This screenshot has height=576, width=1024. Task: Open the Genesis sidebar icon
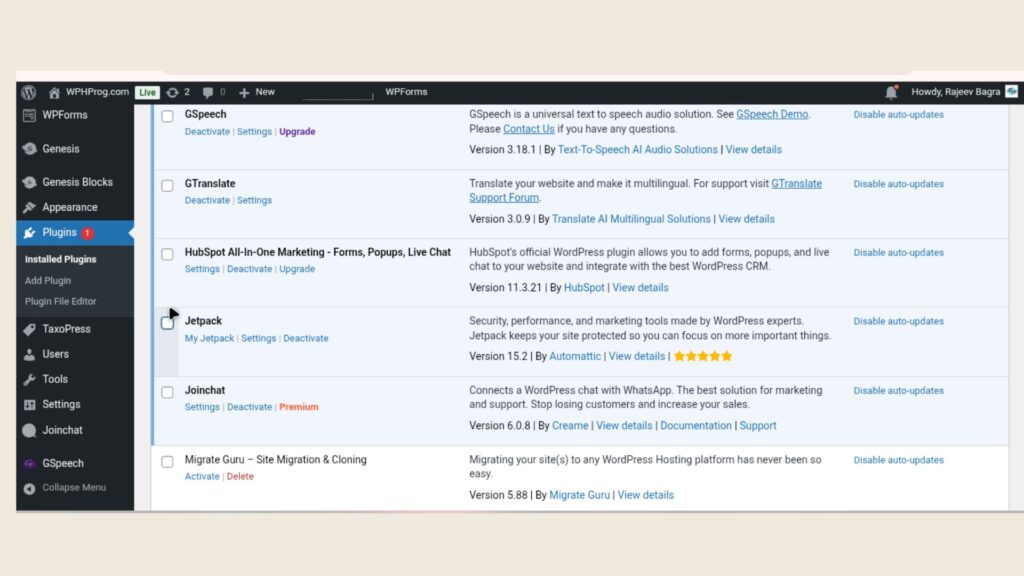point(30,149)
